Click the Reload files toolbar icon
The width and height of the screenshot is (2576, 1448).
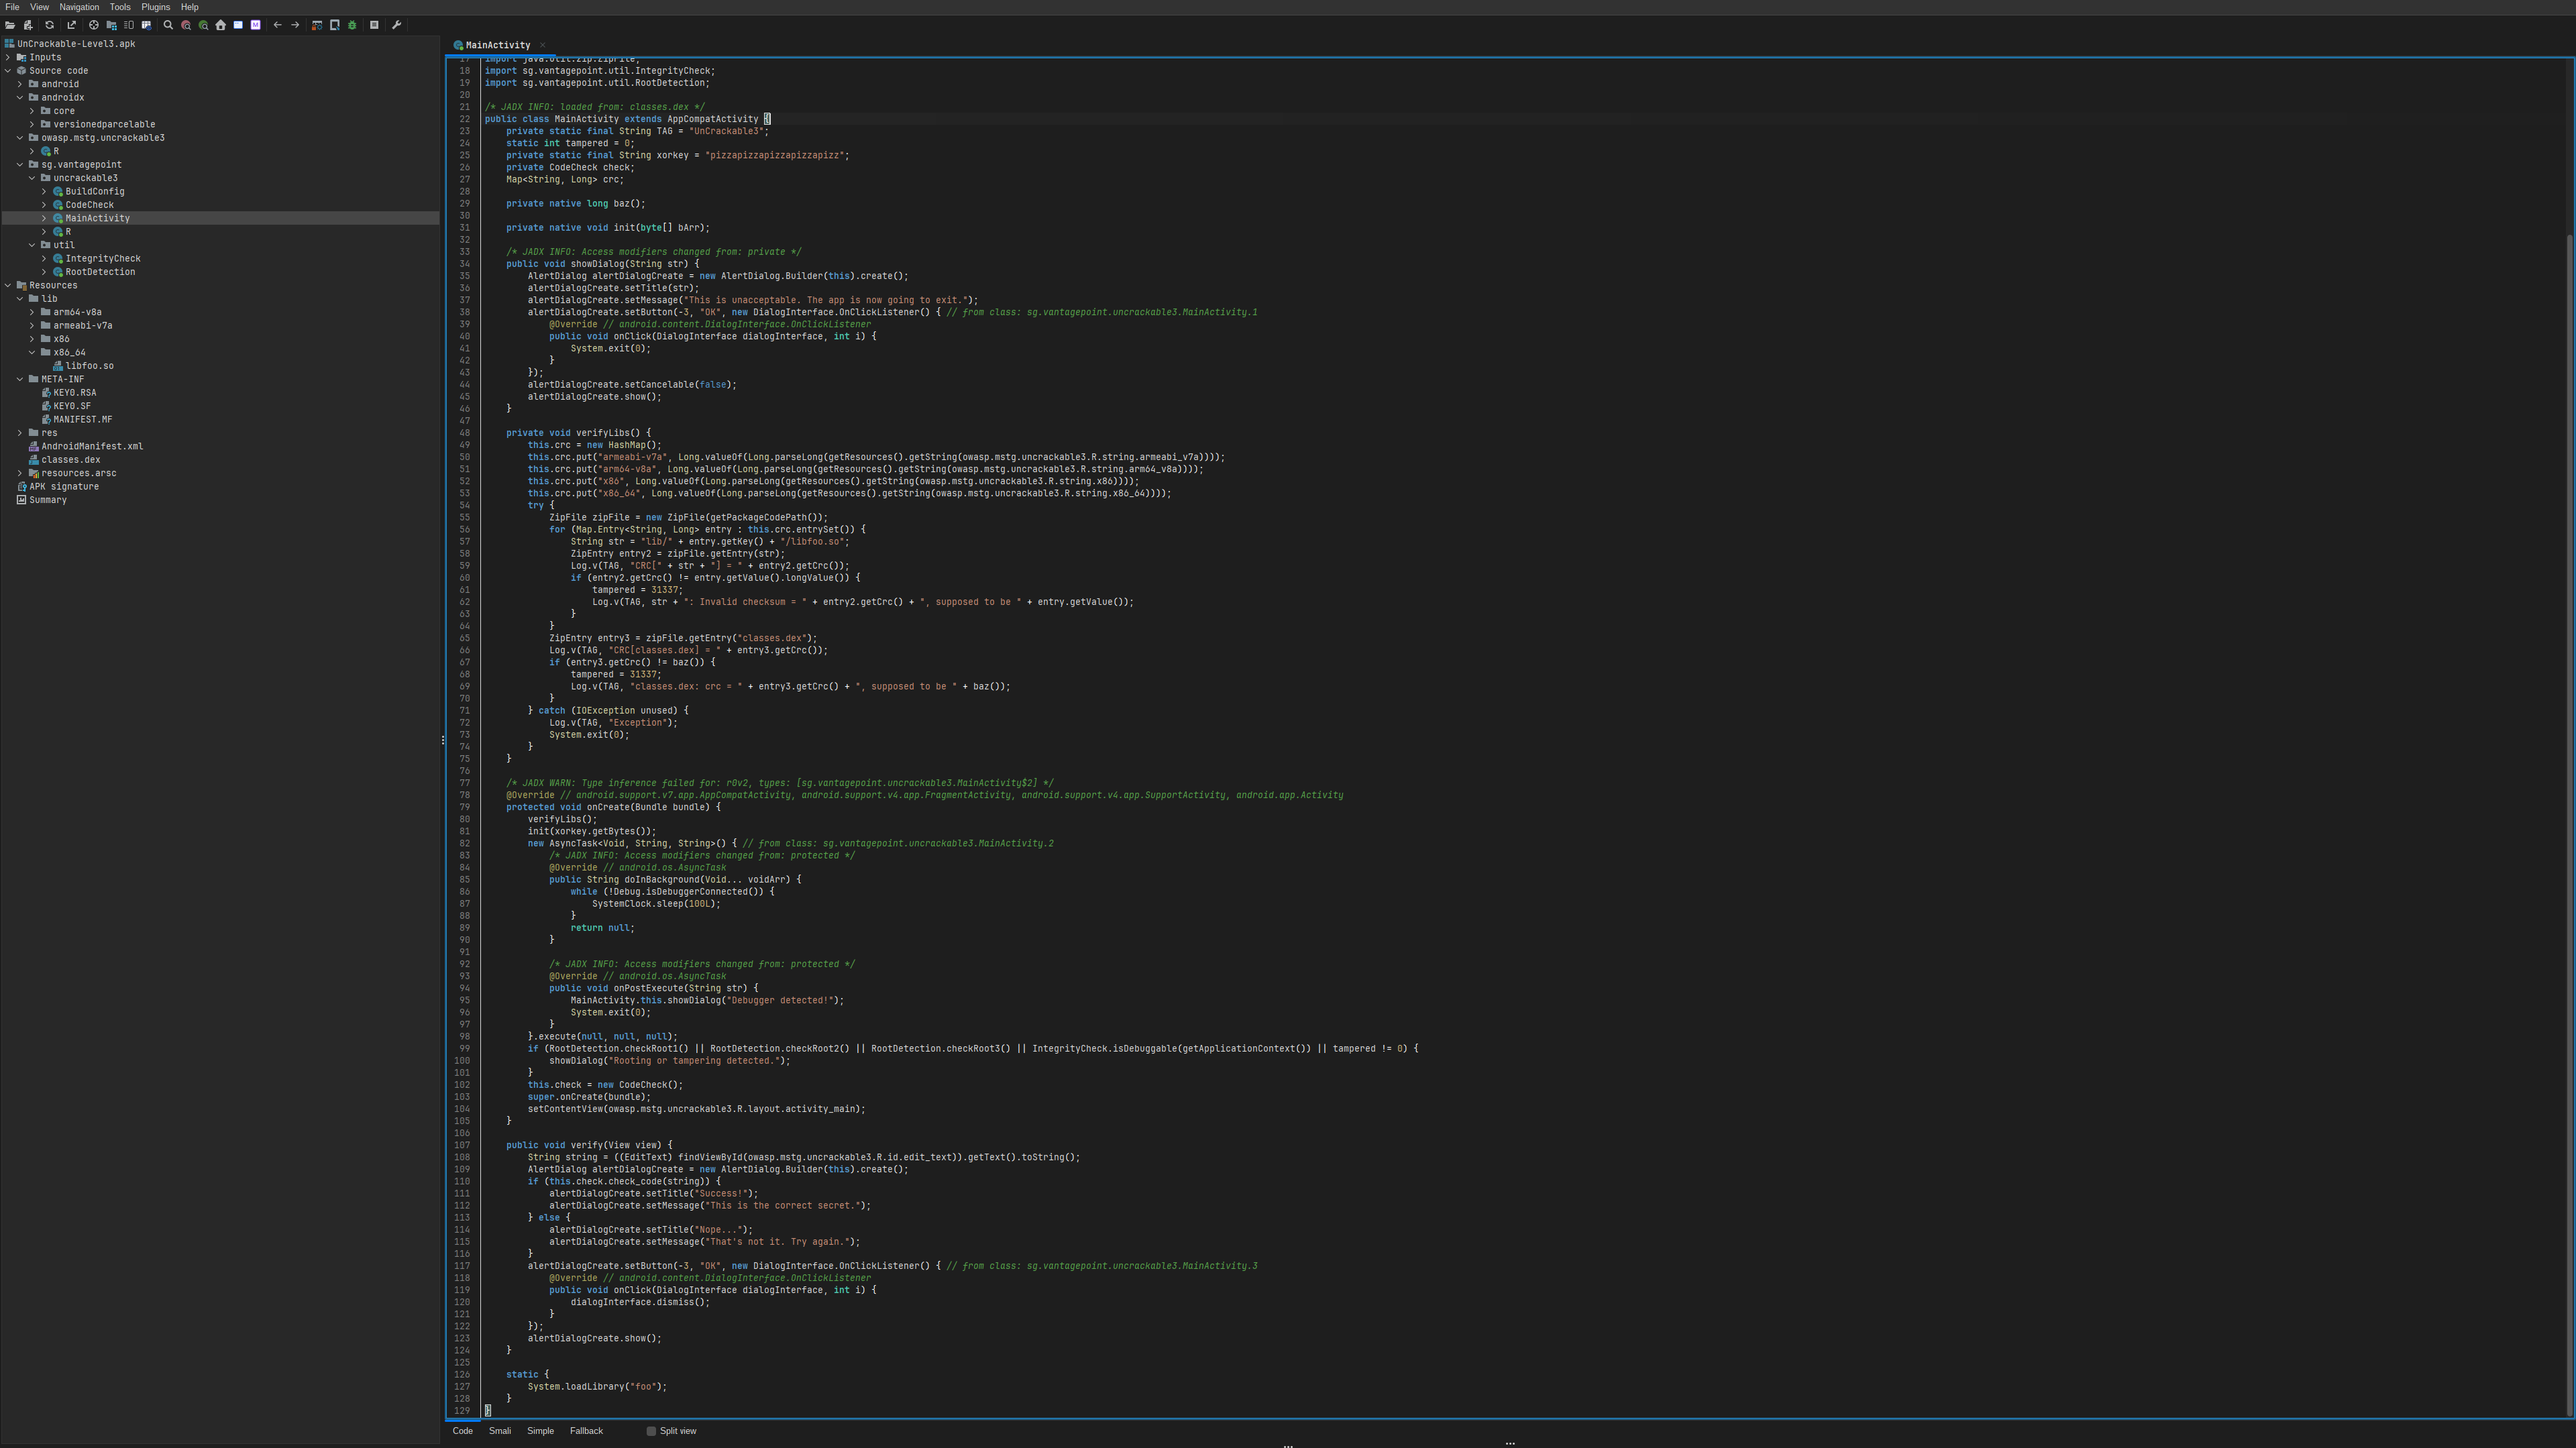coord(49,25)
